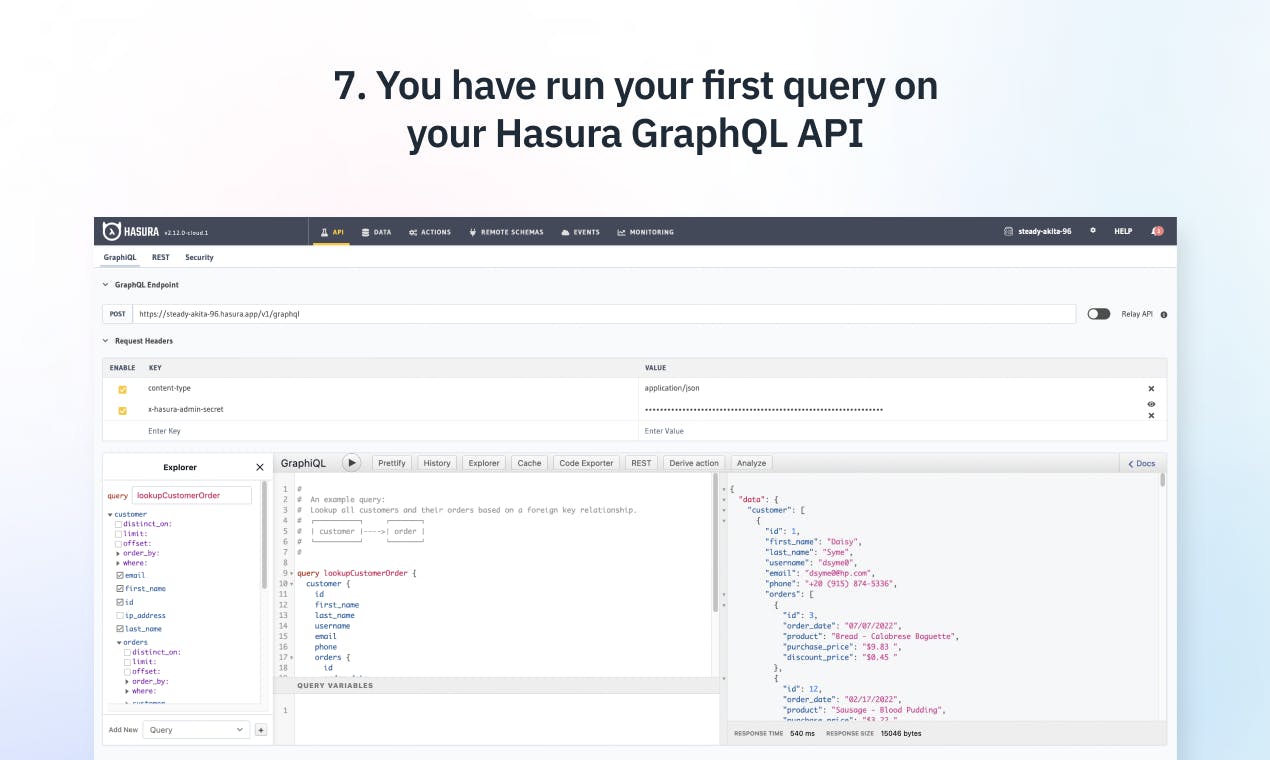Click the plus button beside Add New
Viewport: 1270px width, 760px height.
(261, 730)
